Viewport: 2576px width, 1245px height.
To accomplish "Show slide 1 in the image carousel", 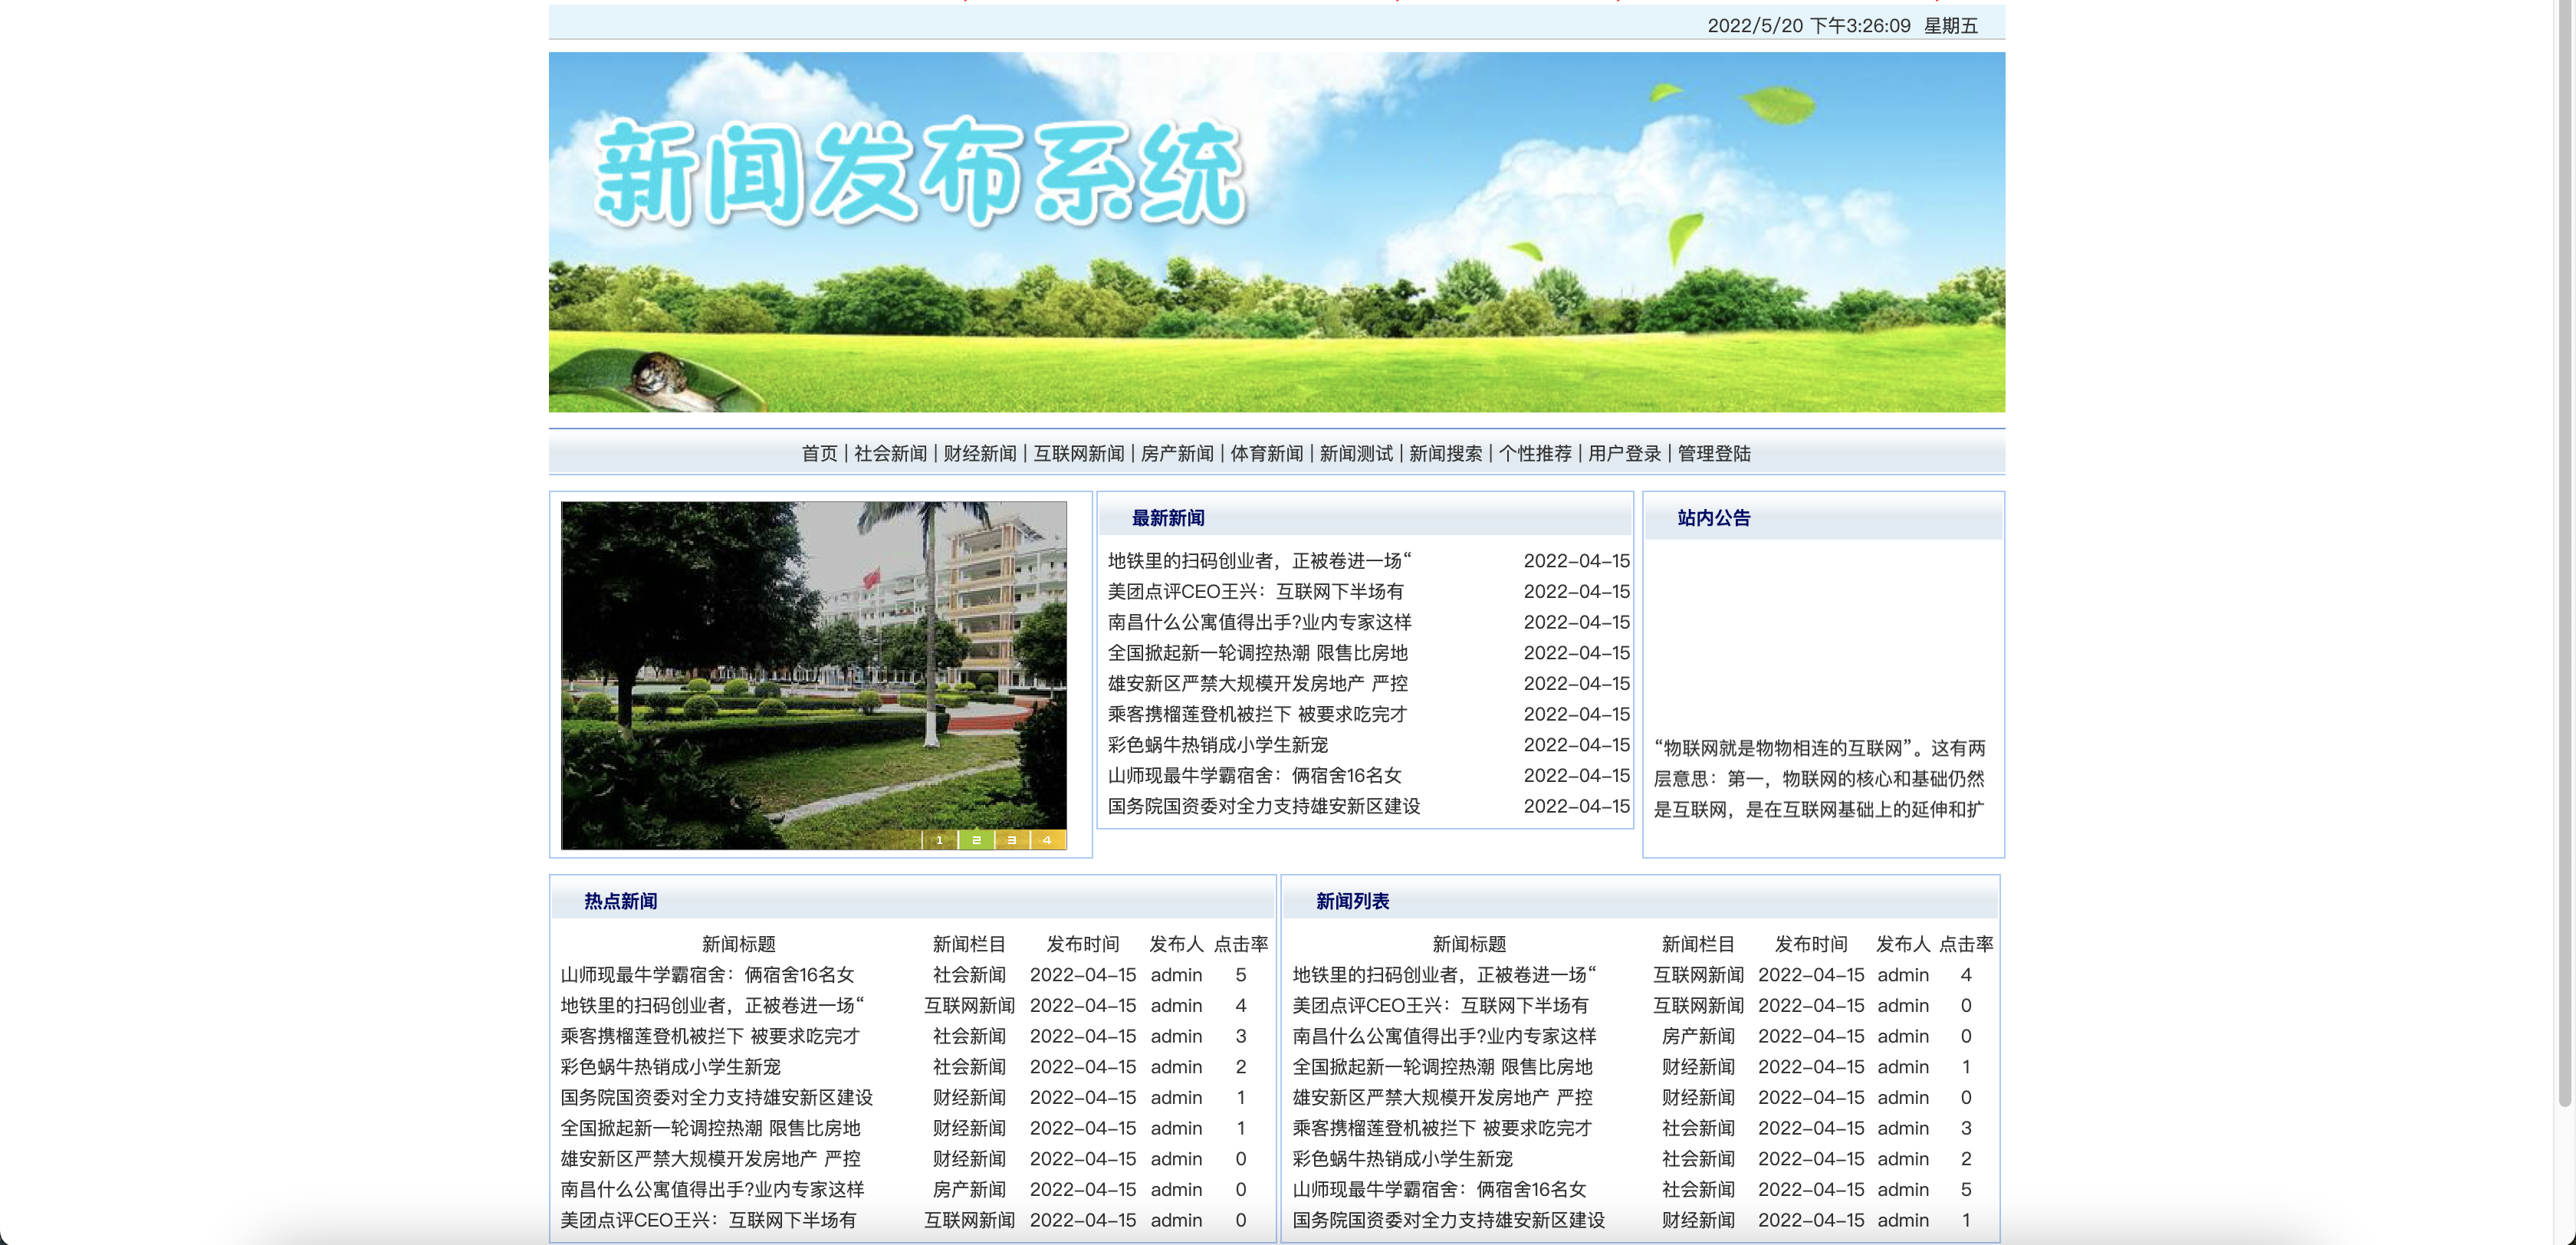I will point(940,840).
